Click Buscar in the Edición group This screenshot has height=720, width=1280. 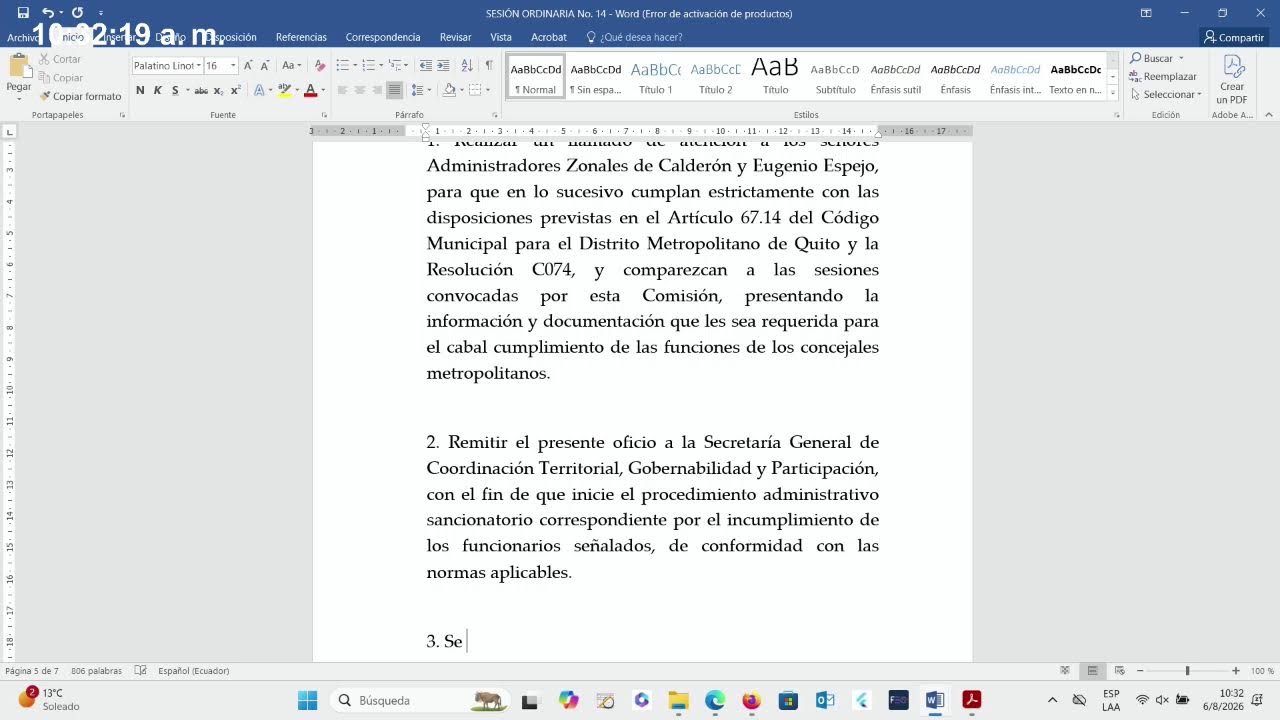click(1157, 58)
